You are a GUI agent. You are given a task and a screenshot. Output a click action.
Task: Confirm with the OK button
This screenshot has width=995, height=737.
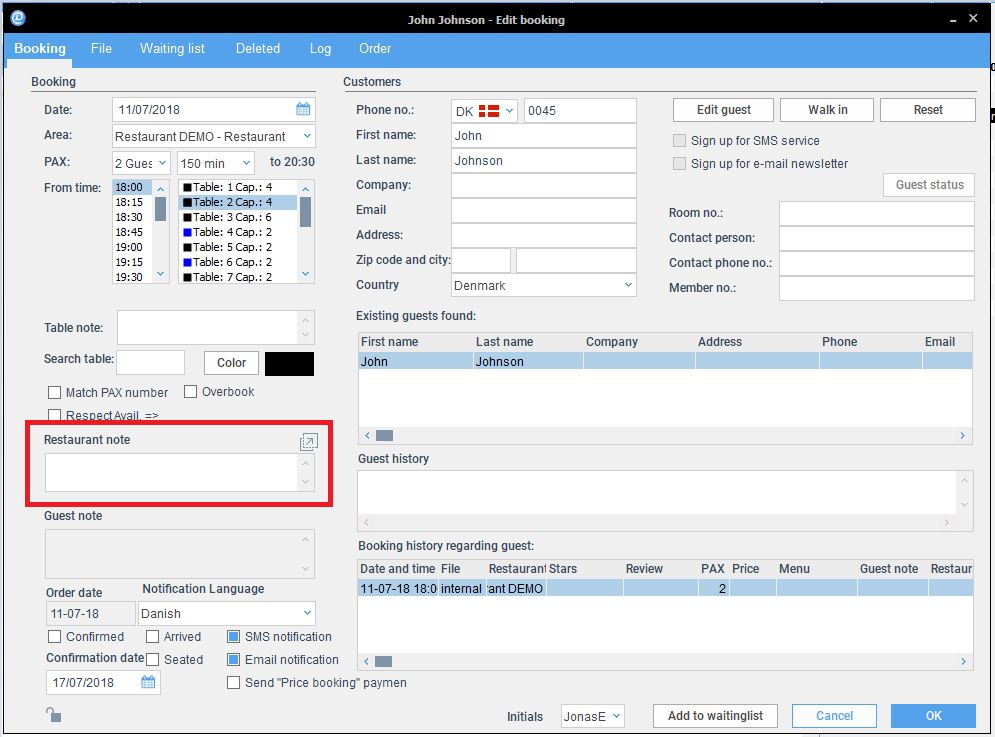pyautogui.click(x=933, y=716)
